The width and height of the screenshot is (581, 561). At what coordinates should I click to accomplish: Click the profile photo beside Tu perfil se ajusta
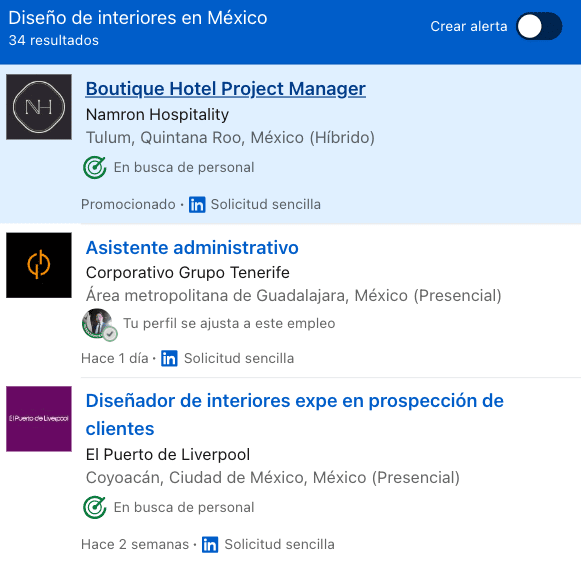[x=98, y=323]
